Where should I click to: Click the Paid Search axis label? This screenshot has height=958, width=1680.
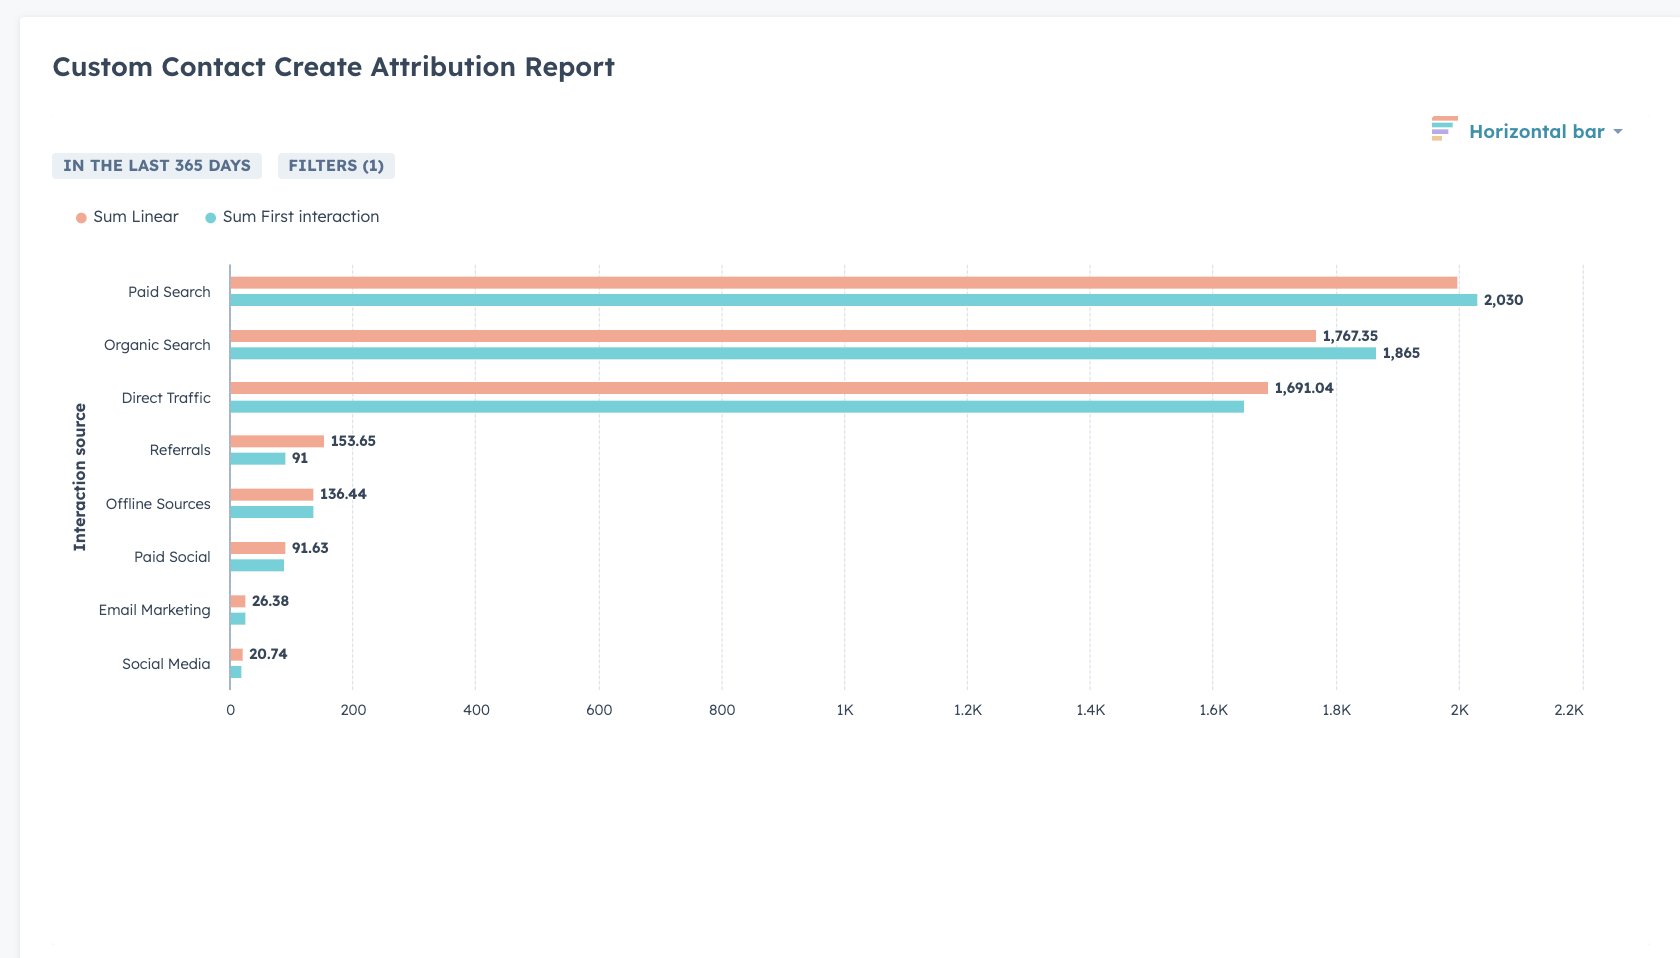[x=169, y=292]
